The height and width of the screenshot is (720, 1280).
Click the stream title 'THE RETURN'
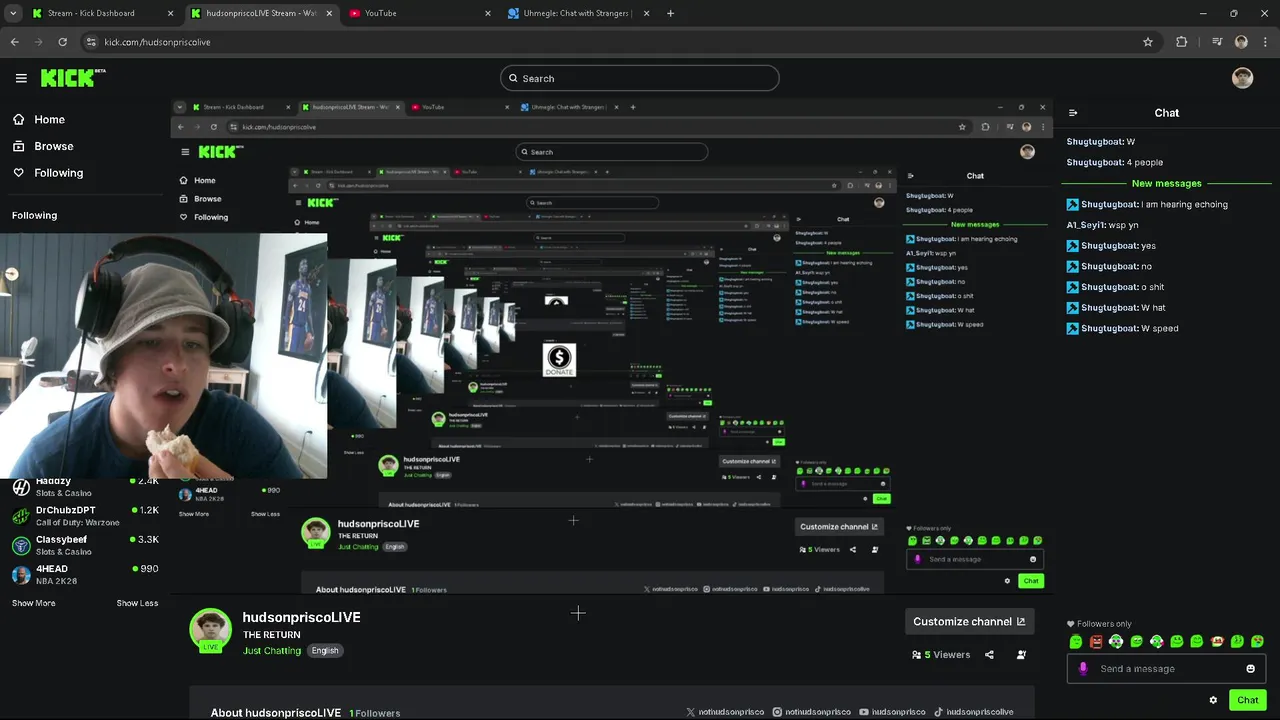pos(271,635)
